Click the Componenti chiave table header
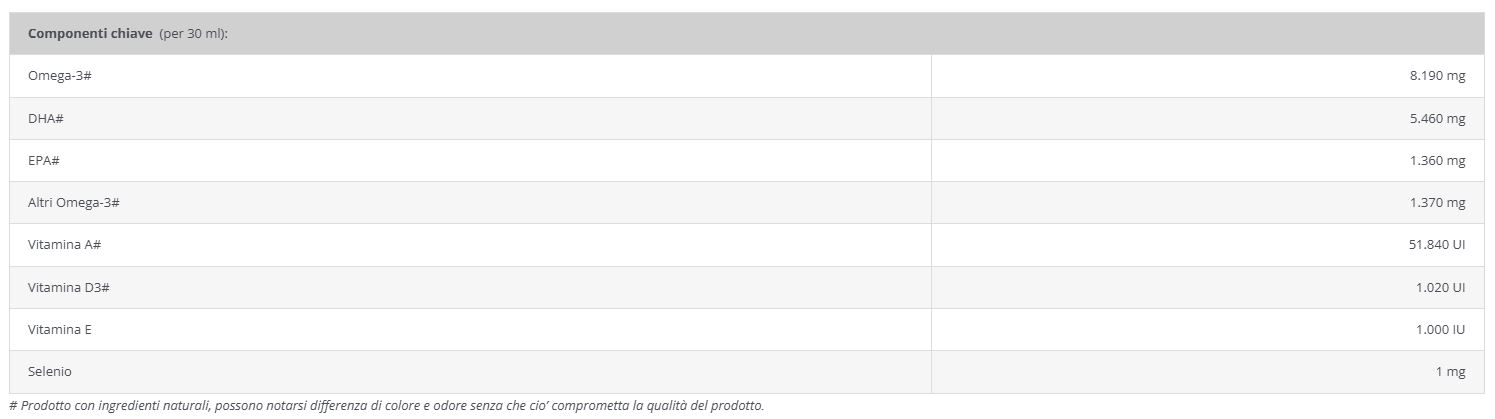The image size is (1495, 419). [x=747, y=34]
